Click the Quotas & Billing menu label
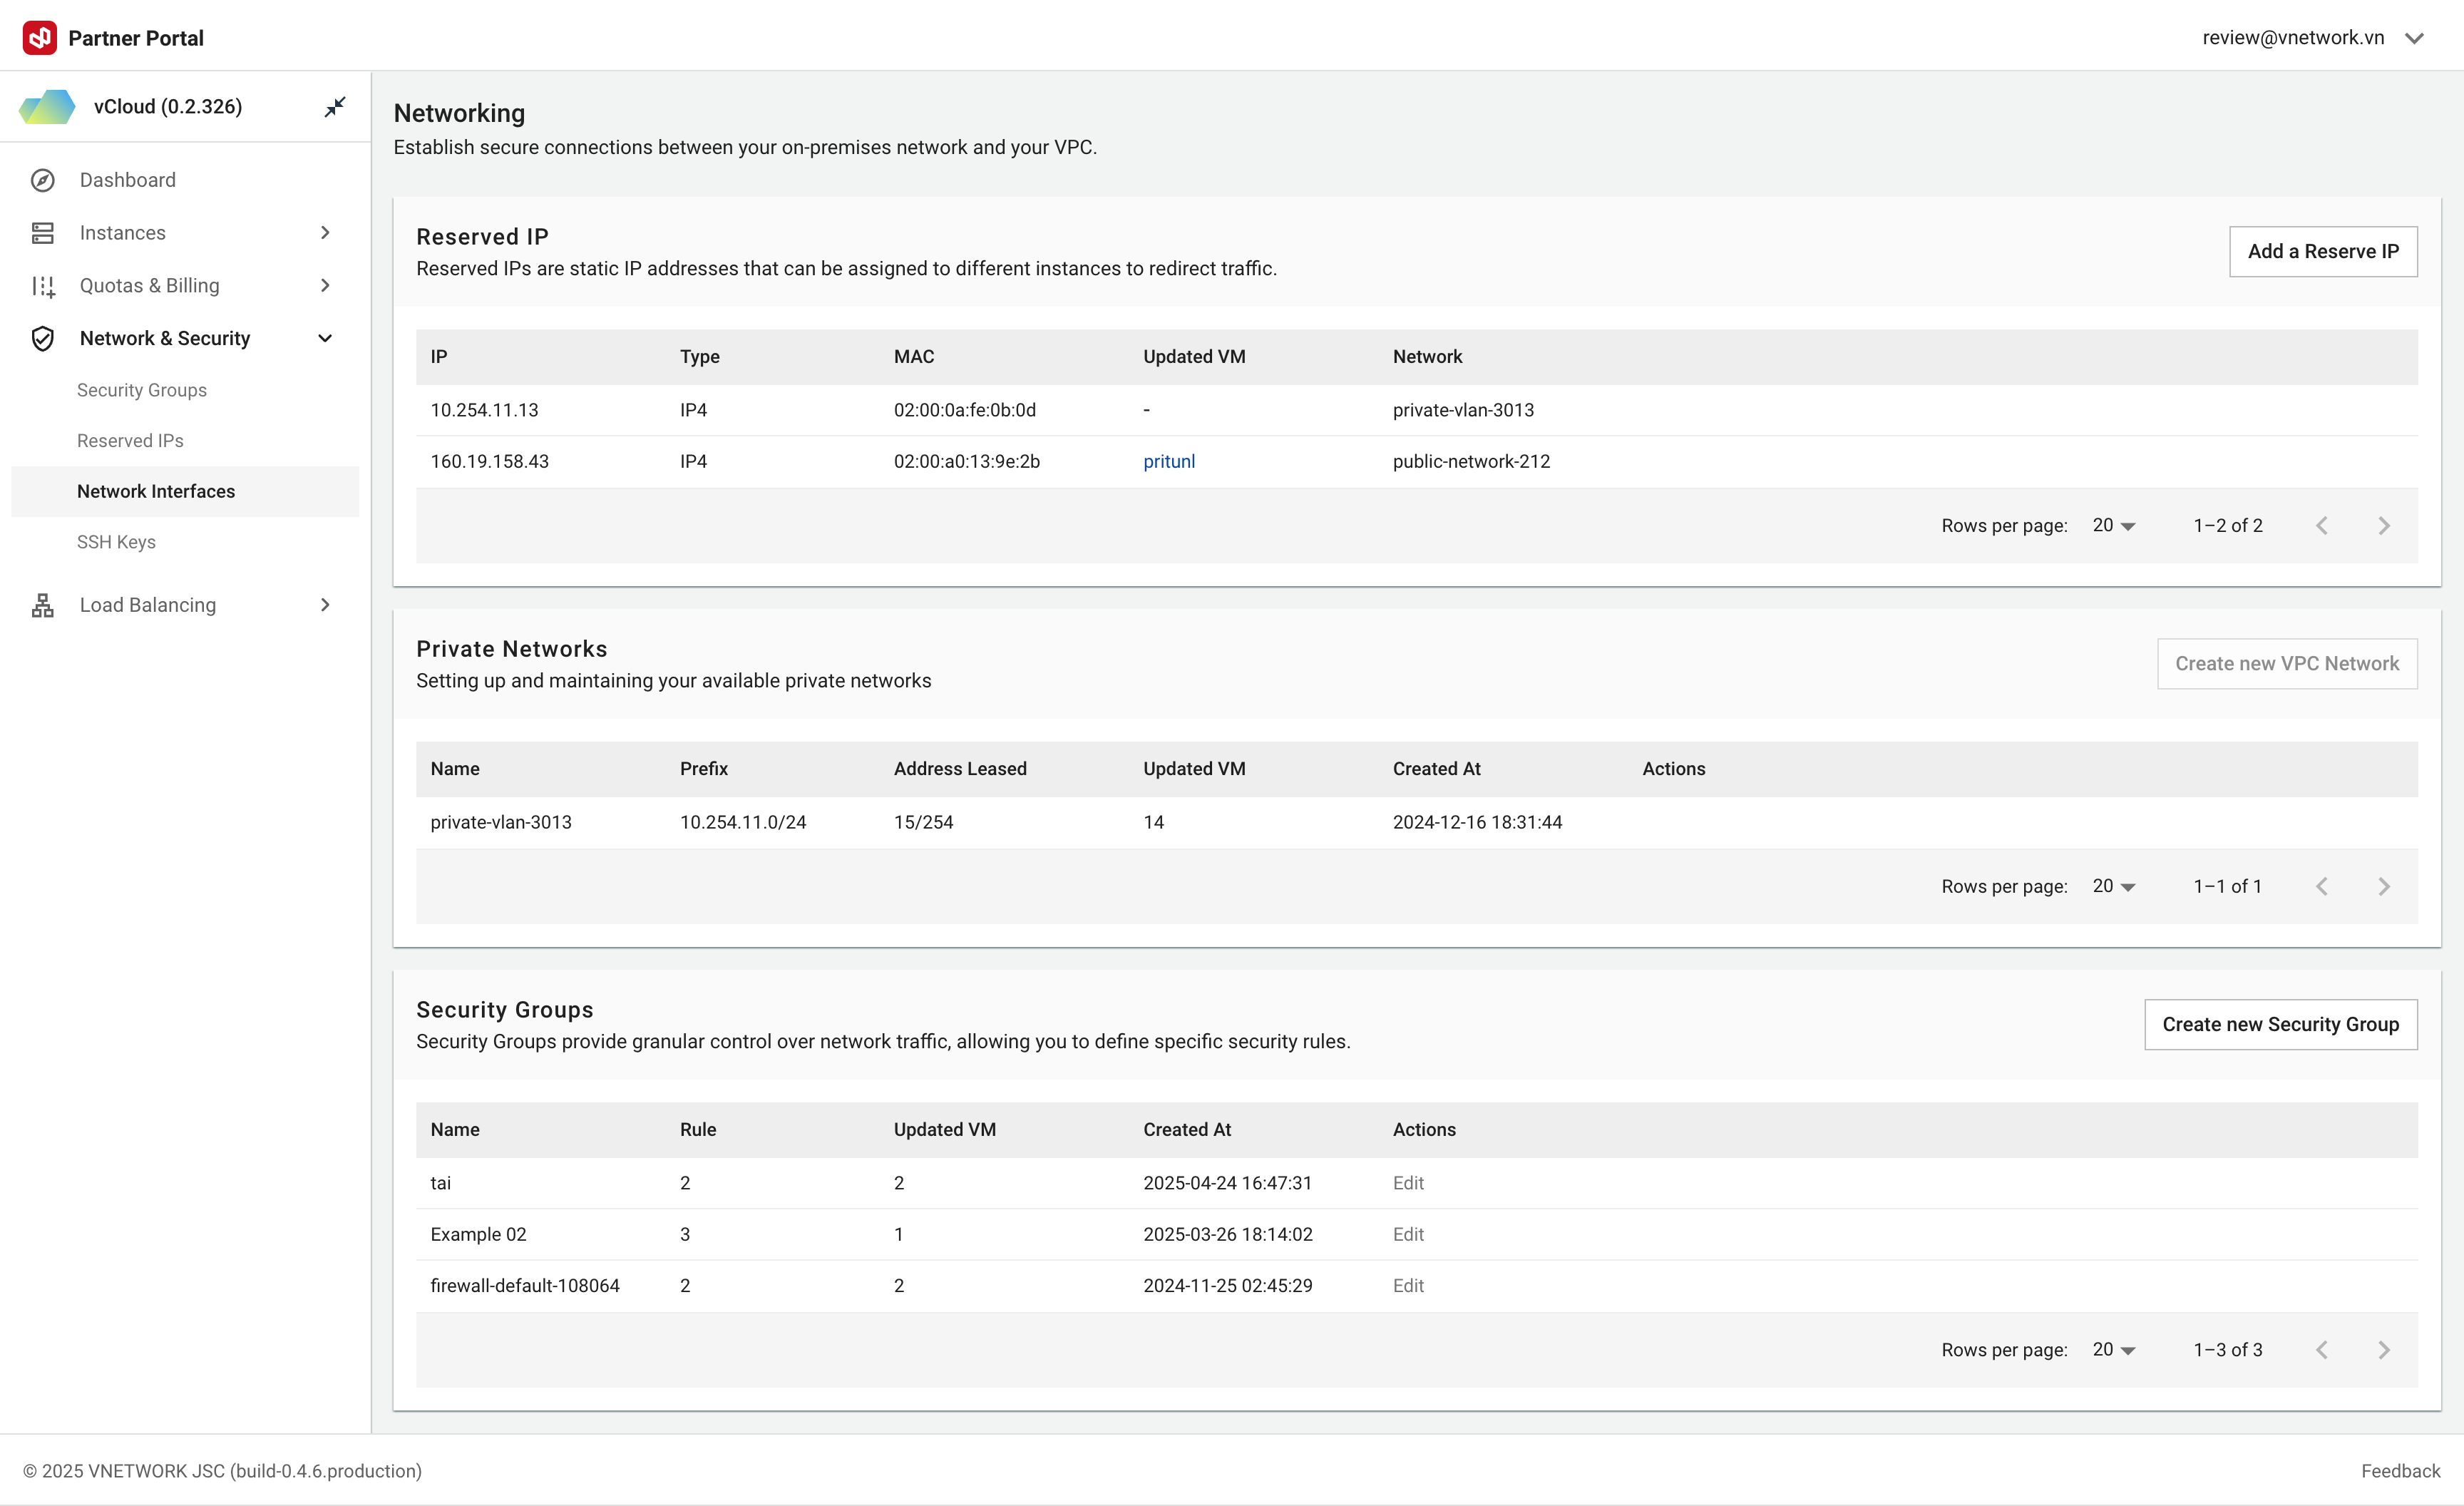Viewport: 2464px width, 1506px height. click(x=150, y=286)
